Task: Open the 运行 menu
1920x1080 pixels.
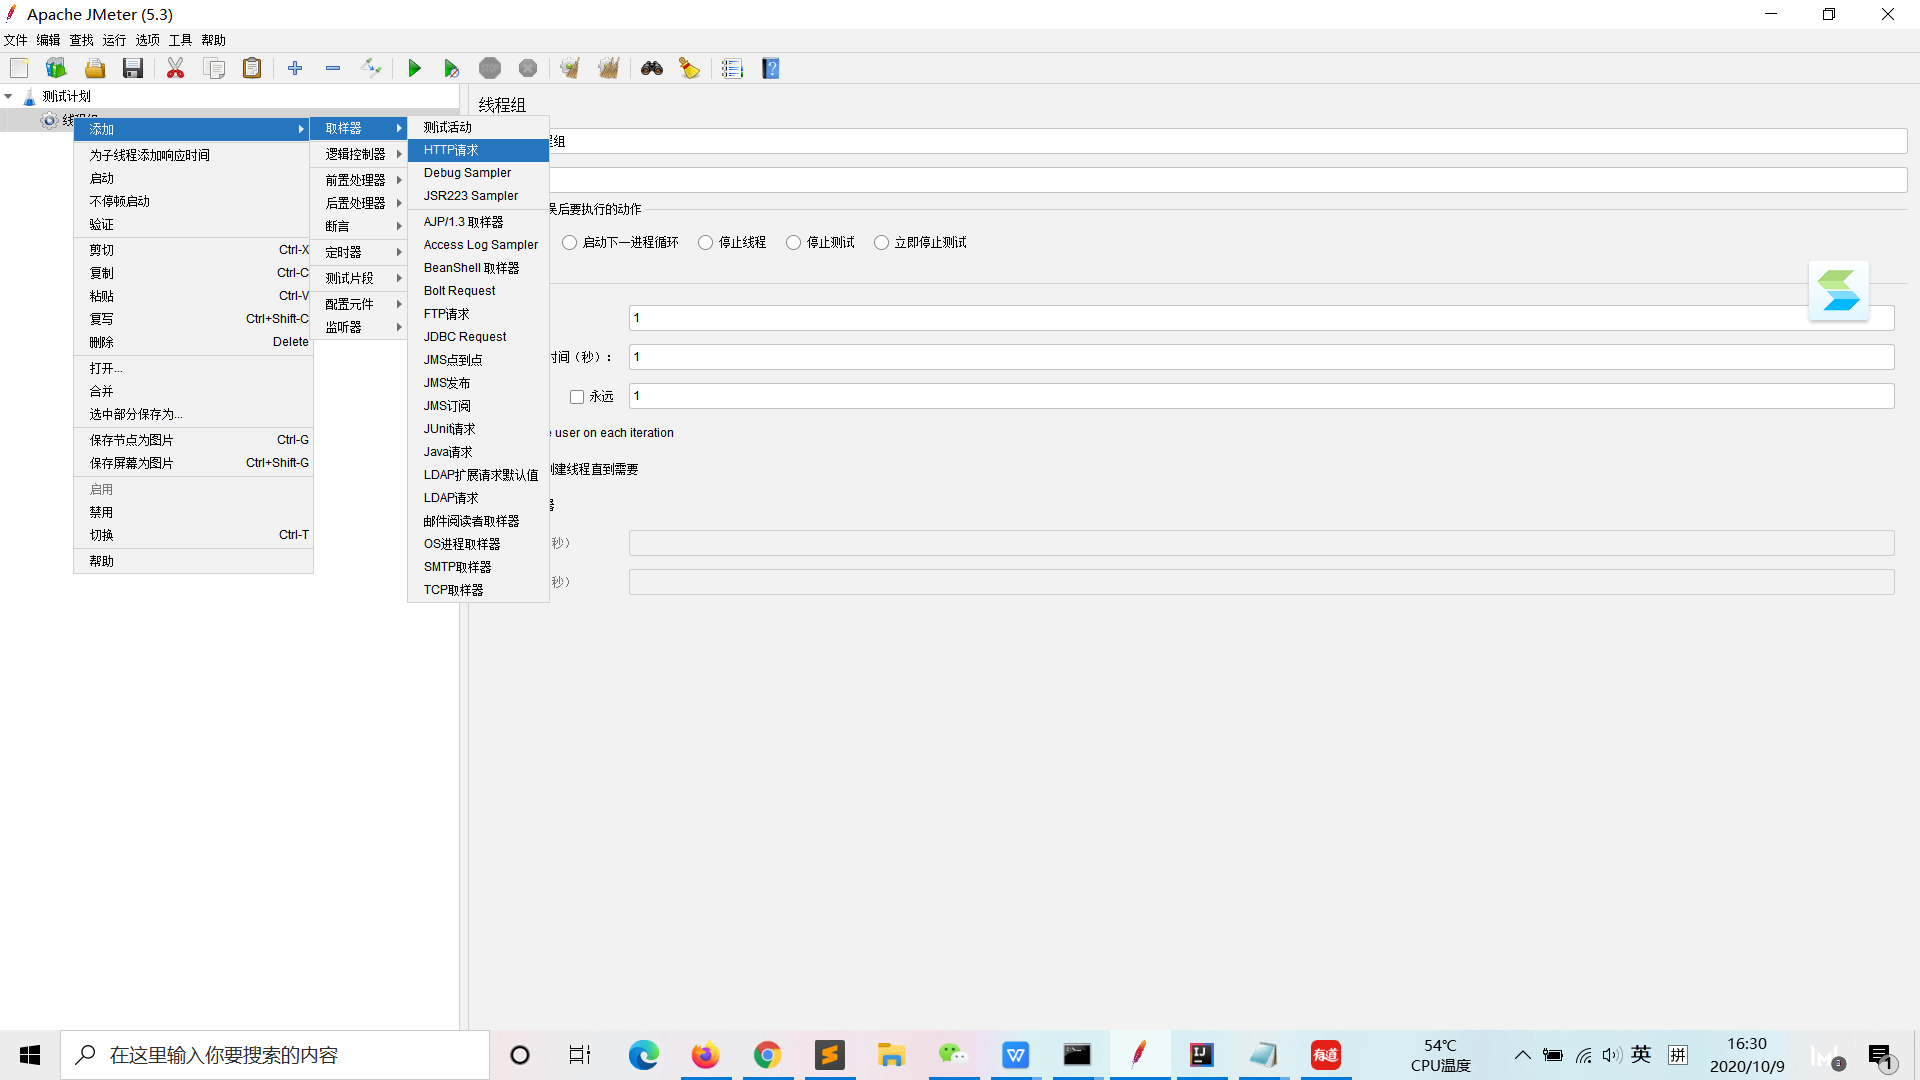Action: pyautogui.click(x=115, y=40)
